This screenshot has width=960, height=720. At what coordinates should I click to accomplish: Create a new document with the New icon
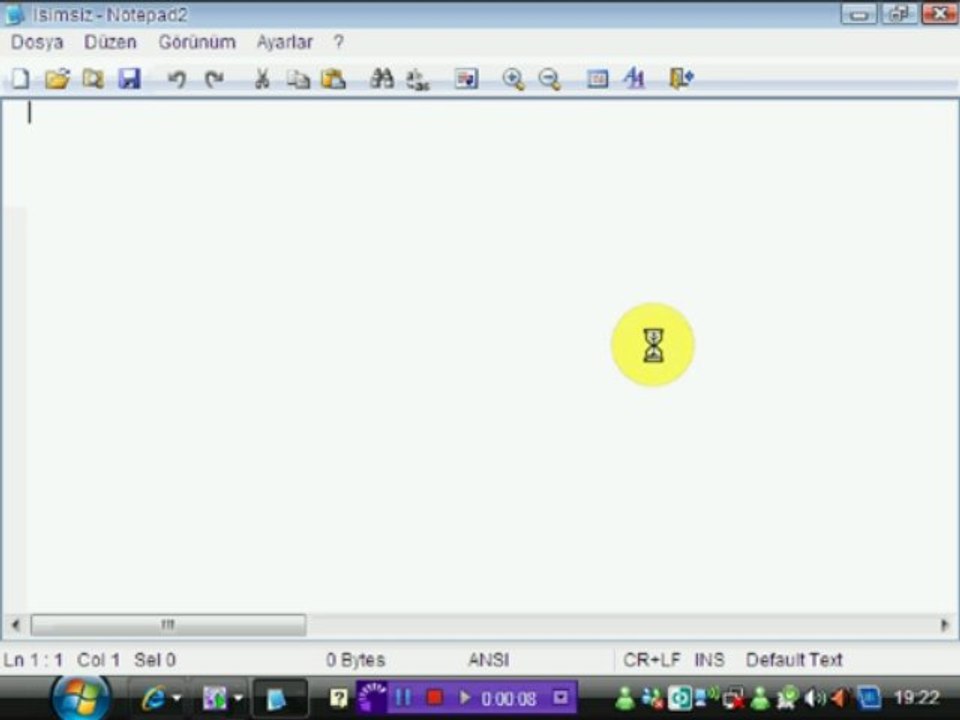20,78
